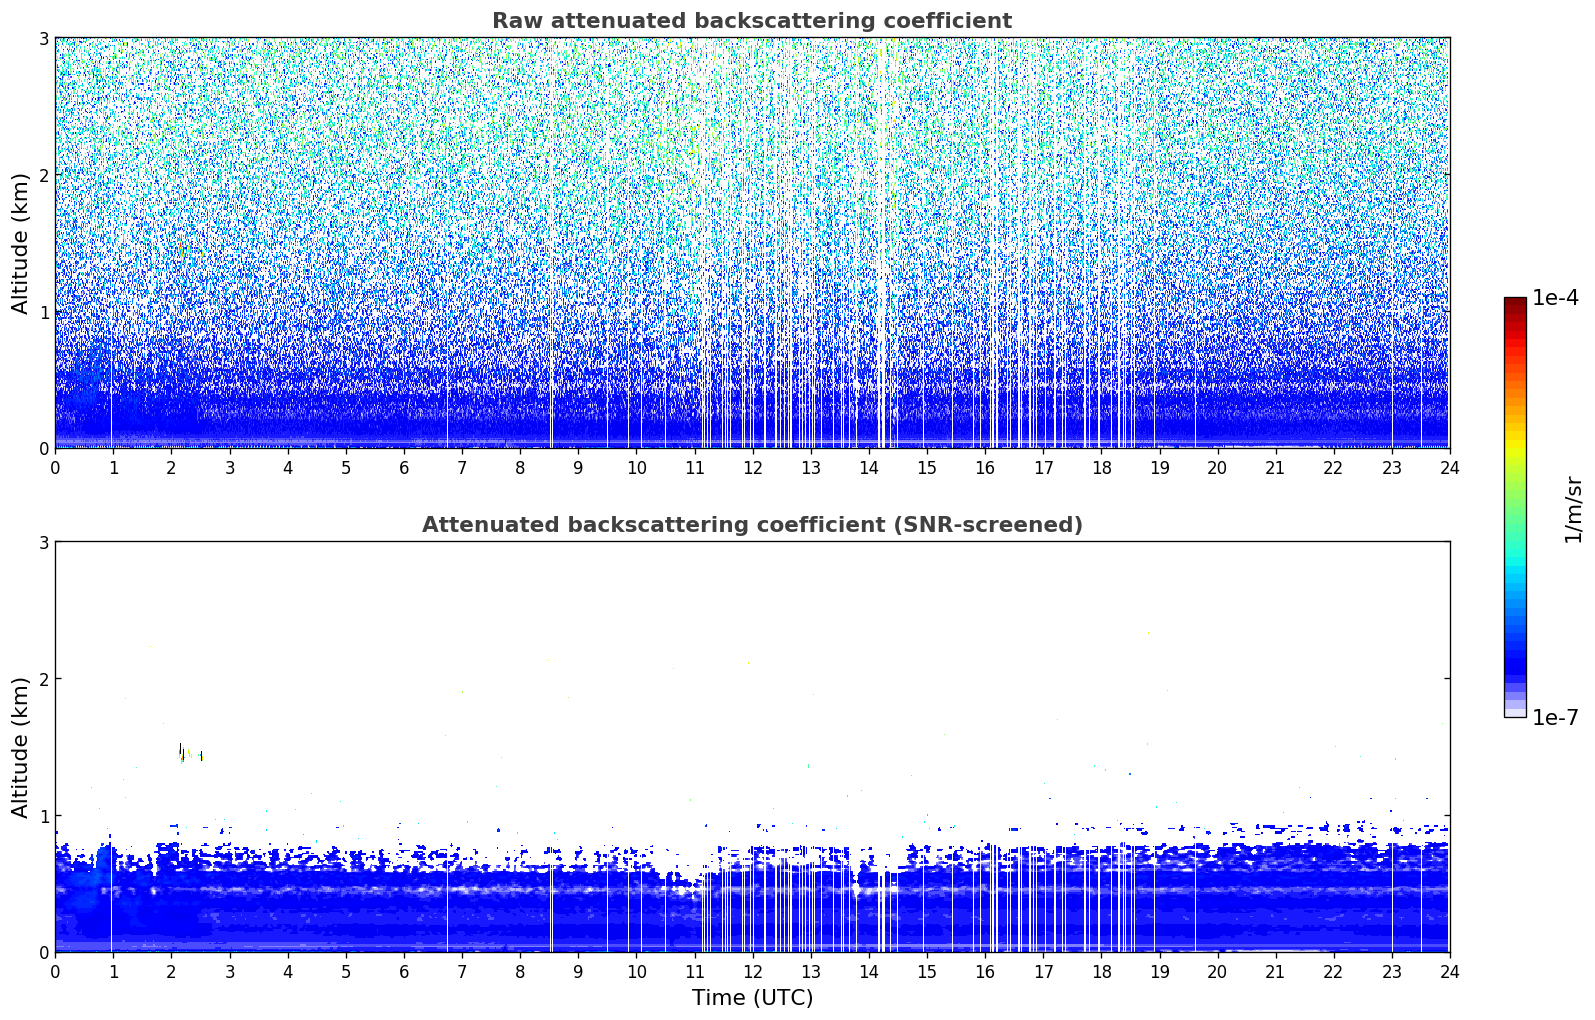Image resolution: width=1595 pixels, height=1020 pixels.
Task: Click altitude tick '3' of the raw plot
Action: (44, 38)
